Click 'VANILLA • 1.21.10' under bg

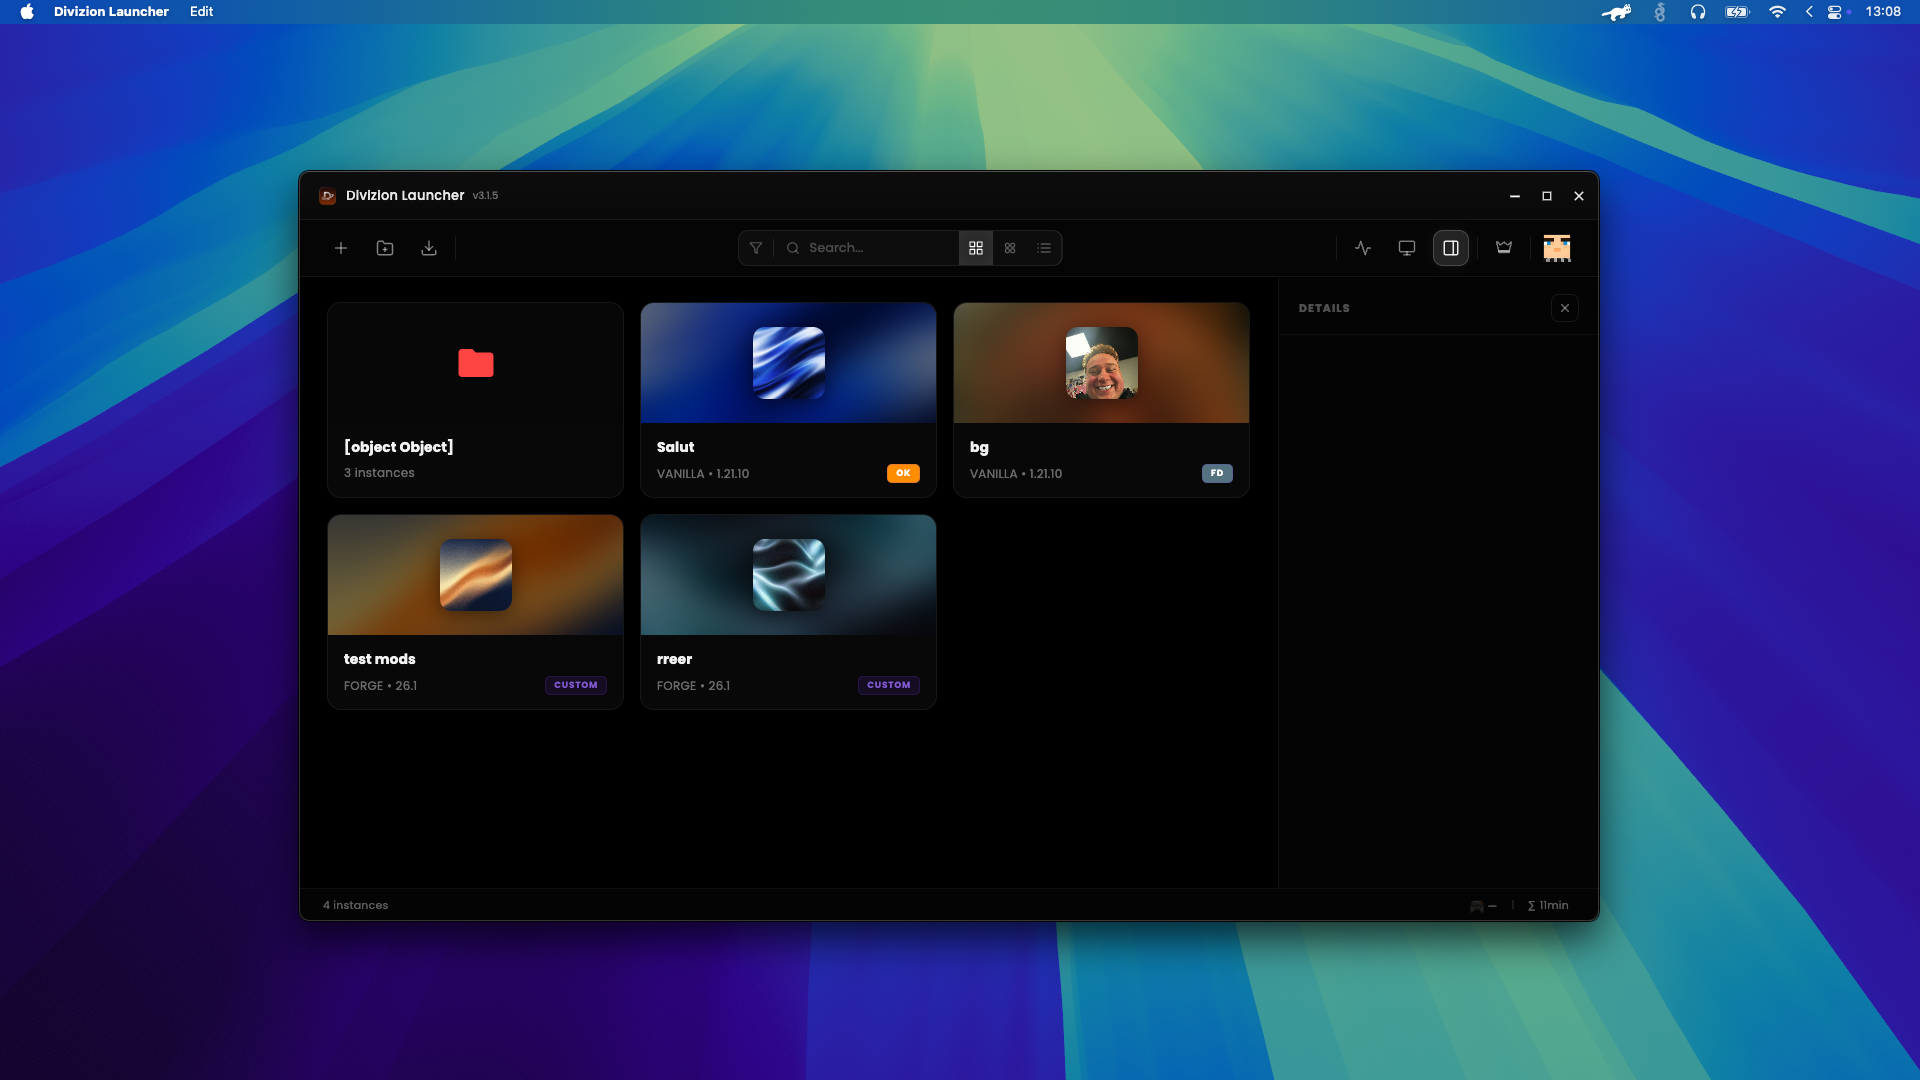(1016, 474)
